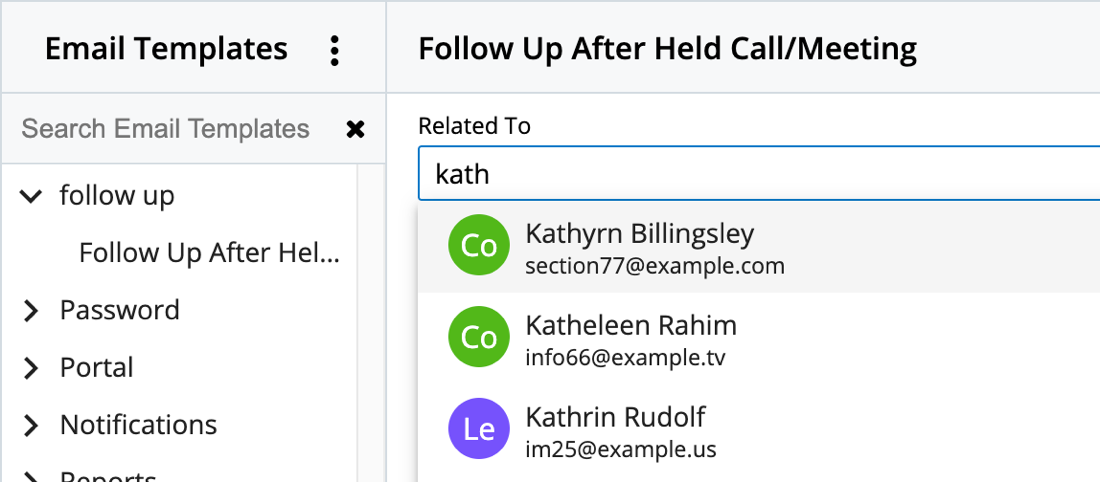Click Kathyrn Billingsley's green Co avatar
Image resolution: width=1100 pixels, height=482 pixels.
[x=480, y=246]
